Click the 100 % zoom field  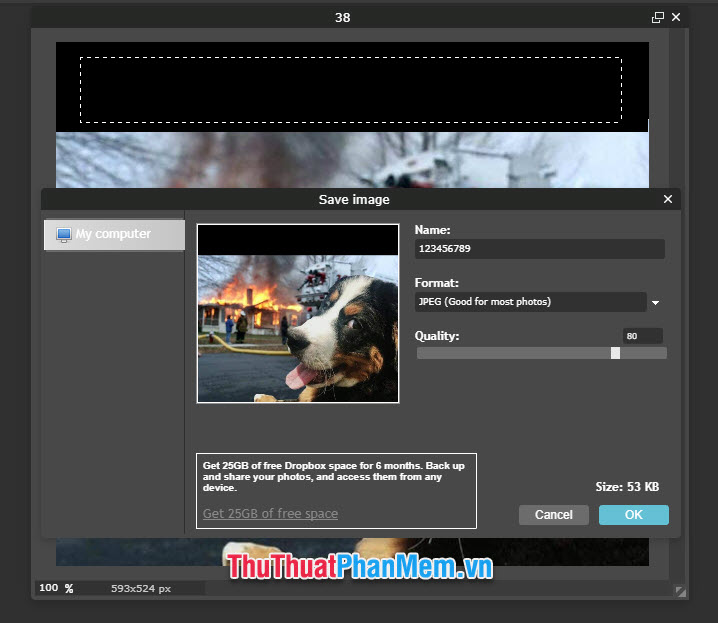coord(56,588)
